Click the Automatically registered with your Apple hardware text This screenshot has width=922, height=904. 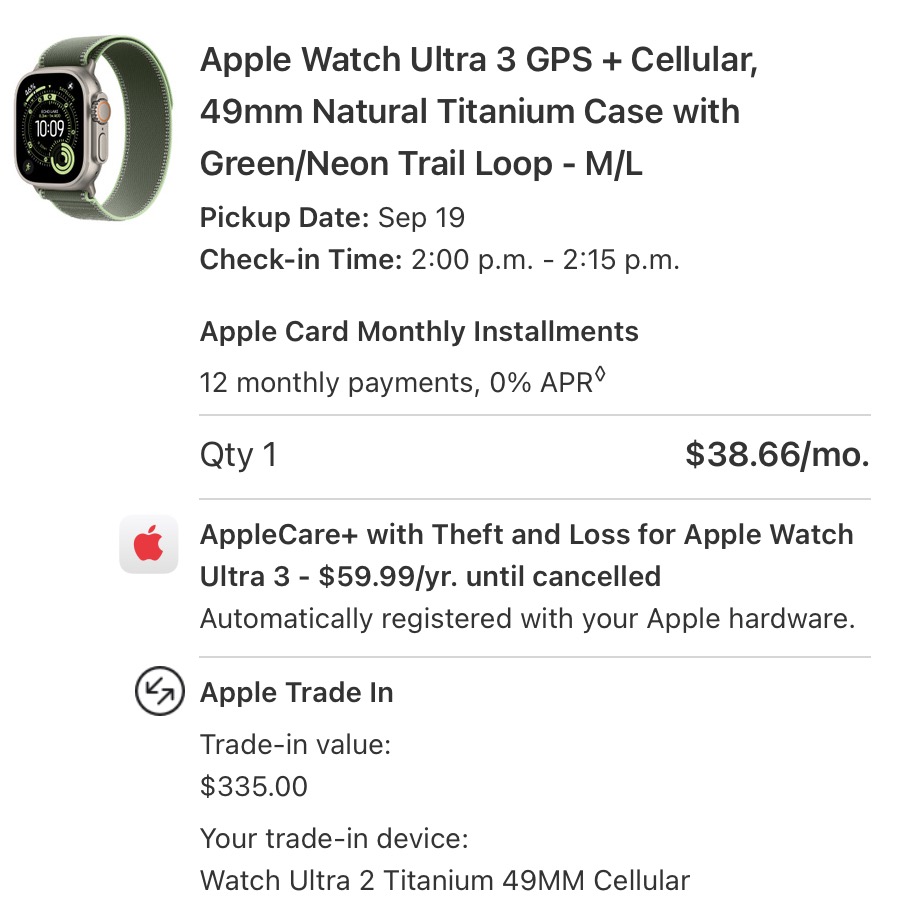coord(527,618)
